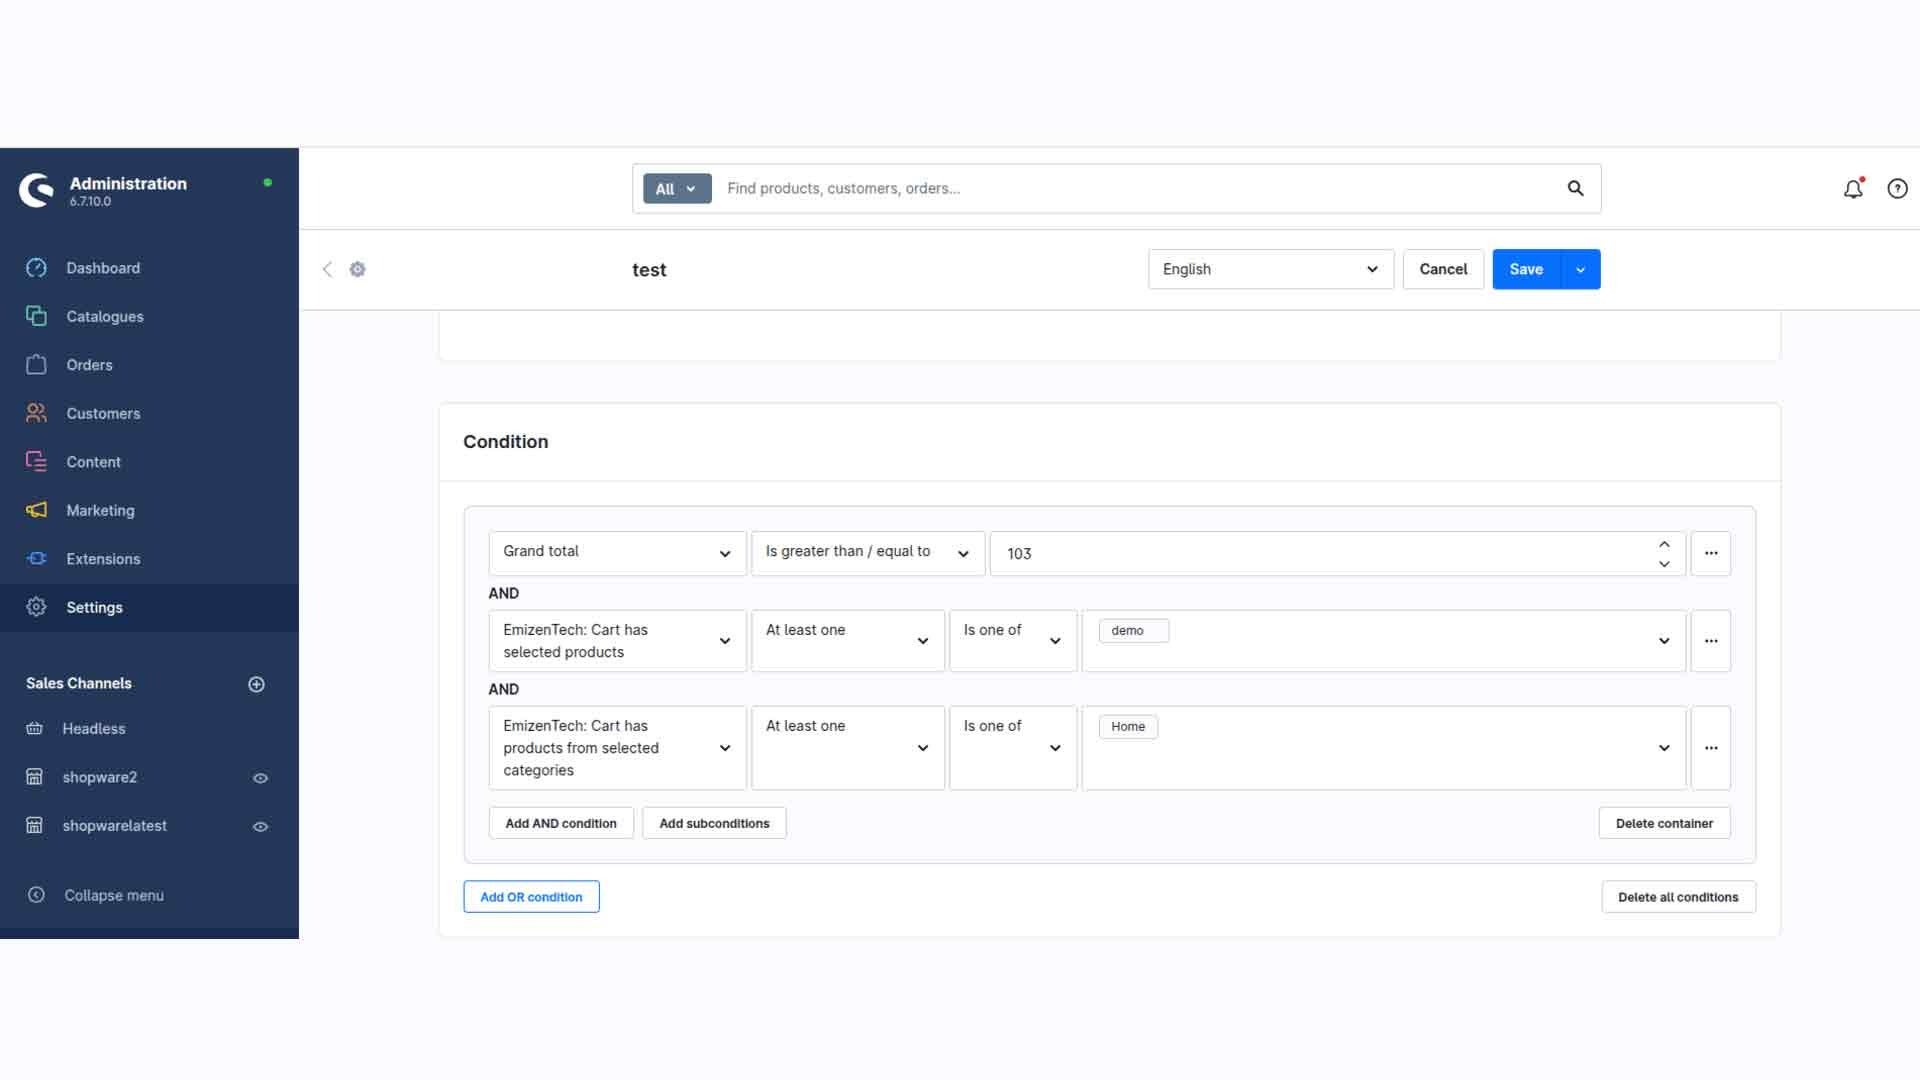Click the Headless basket icon
Image resolution: width=1920 pixels, height=1080 pixels.
34,729
